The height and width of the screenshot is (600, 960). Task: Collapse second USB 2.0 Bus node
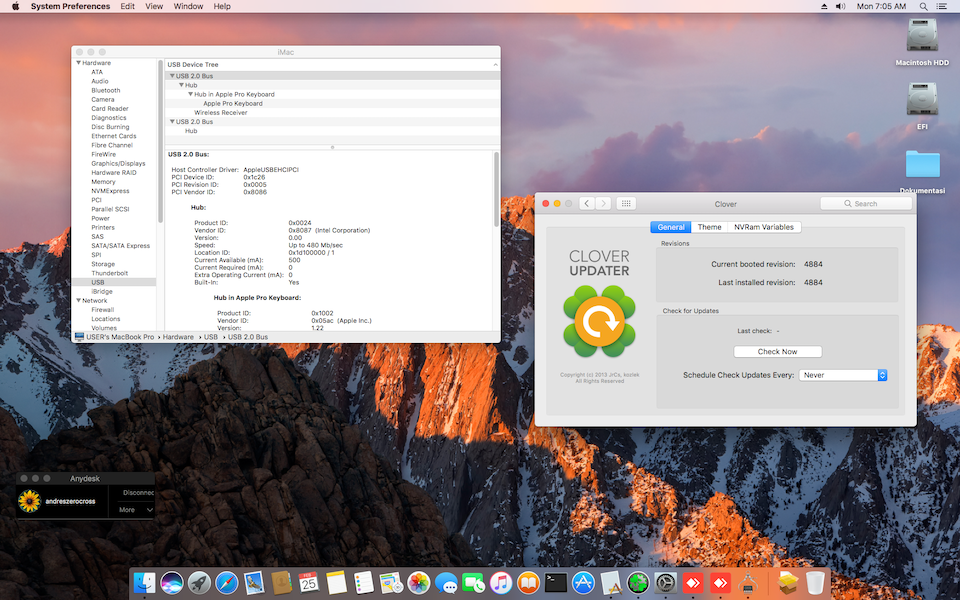coord(172,121)
